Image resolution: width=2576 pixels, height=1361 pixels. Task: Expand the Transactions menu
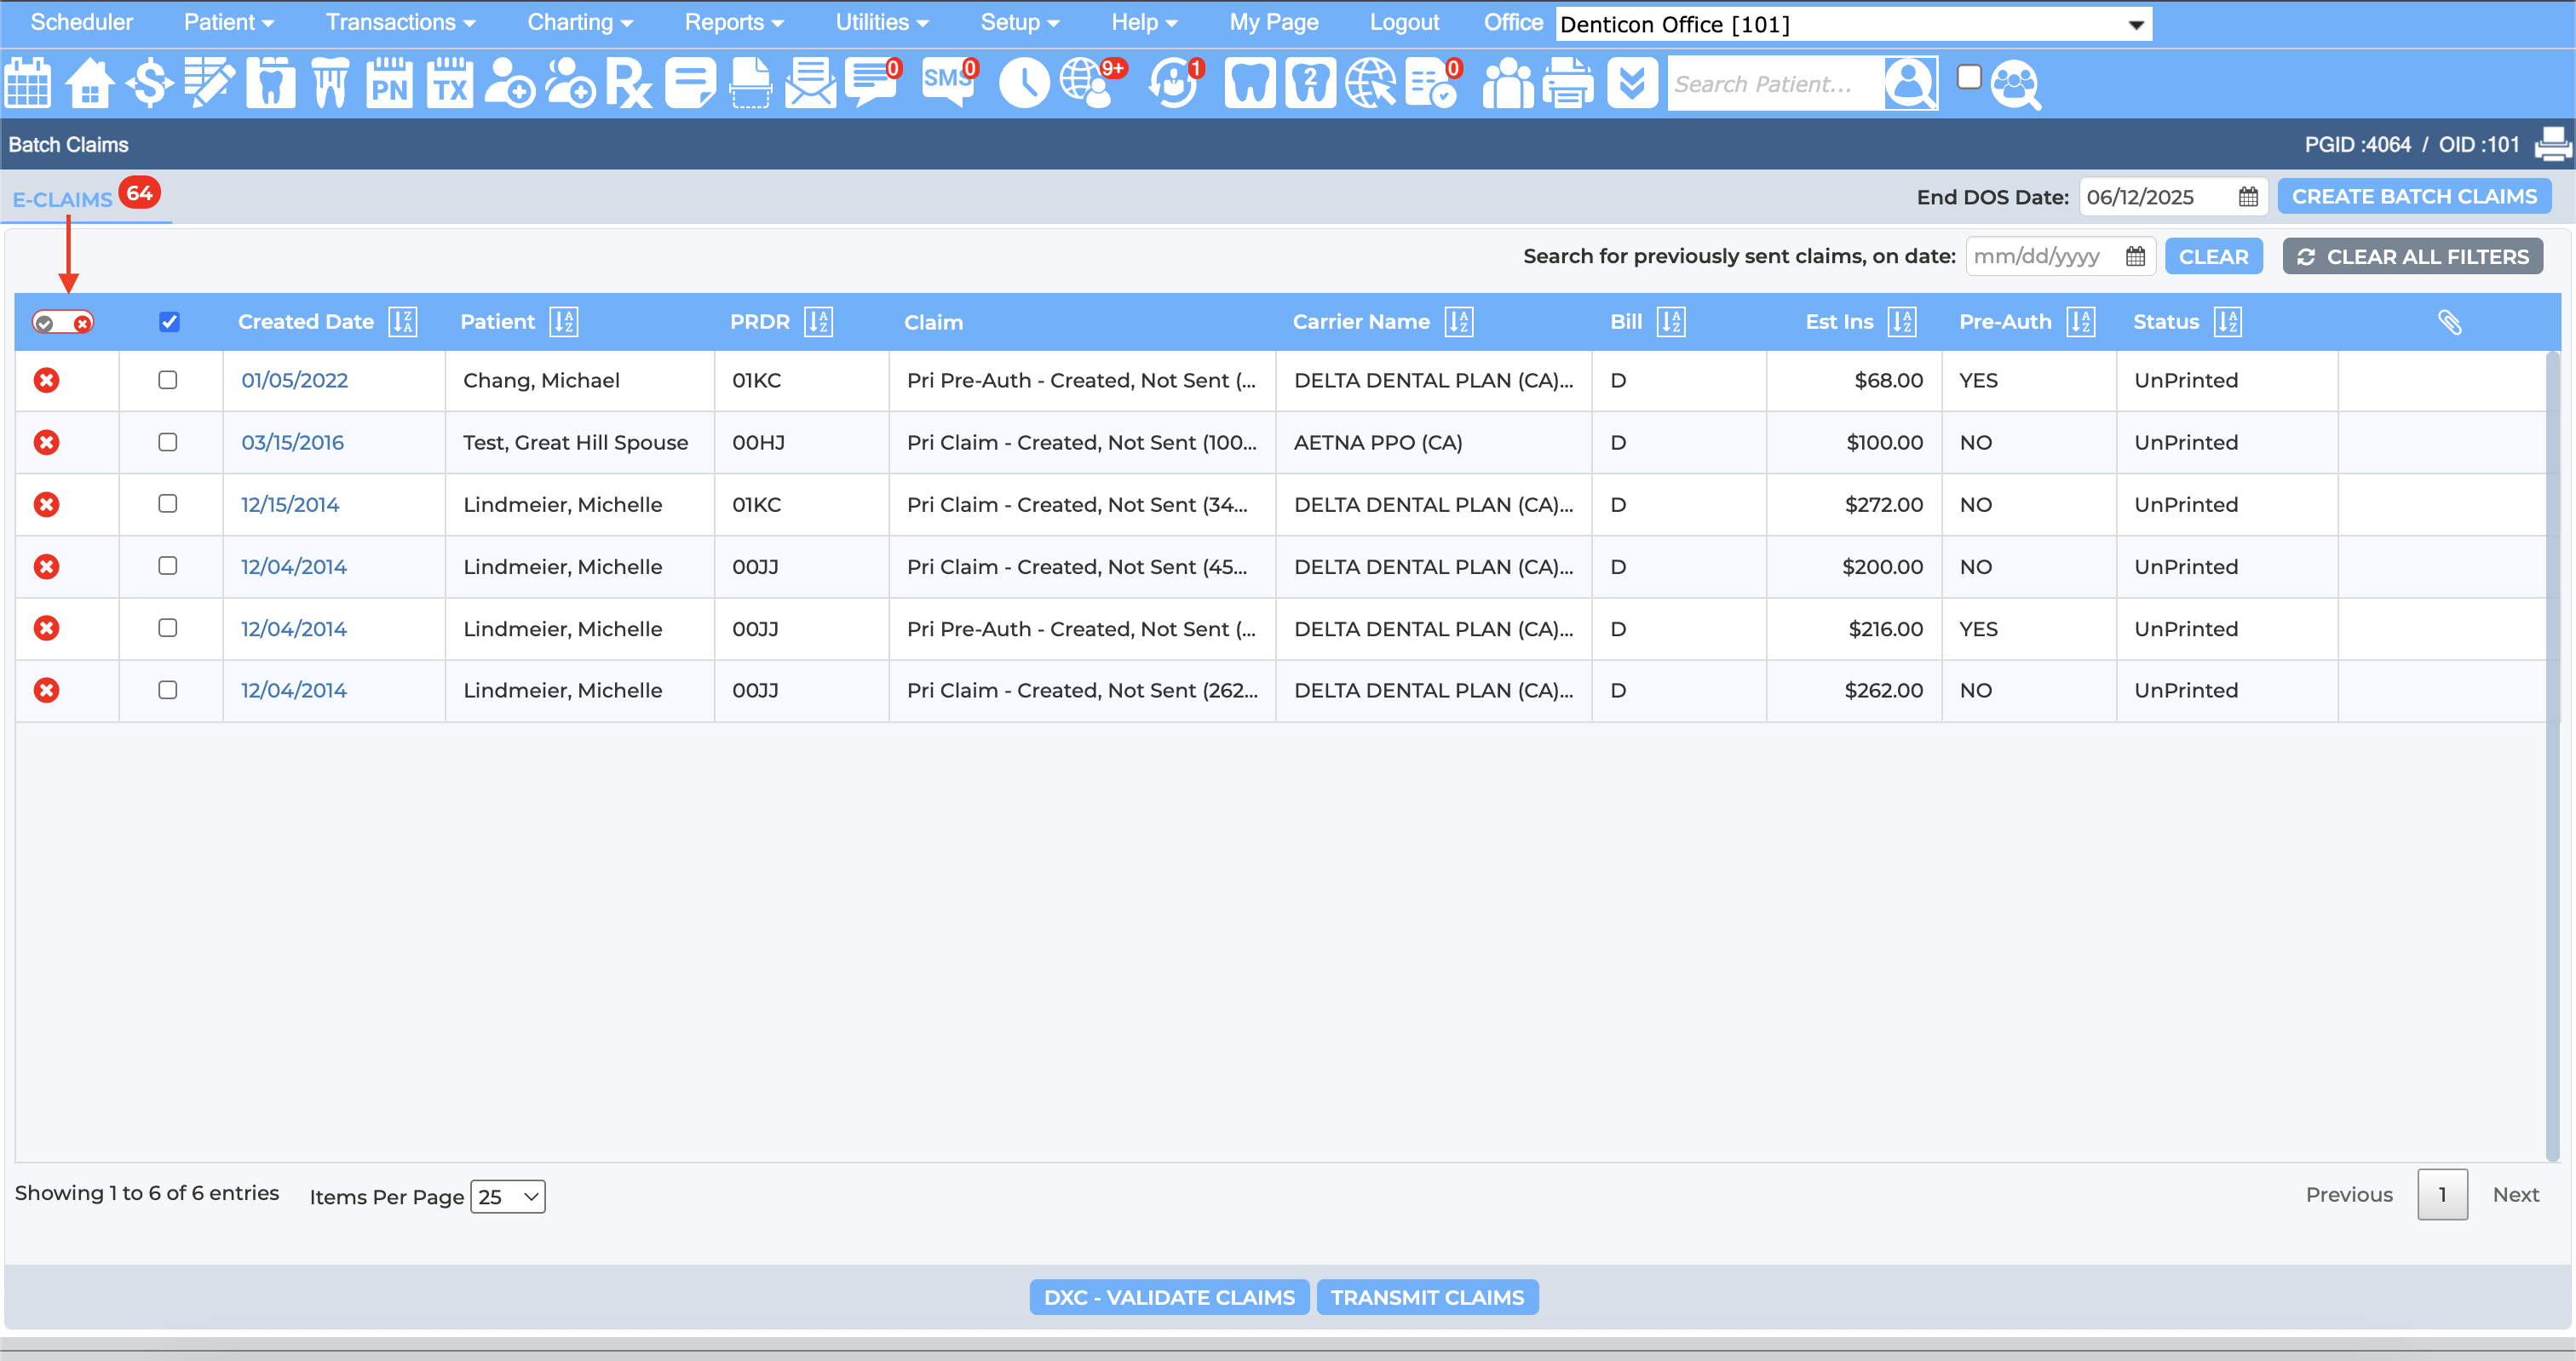click(x=400, y=22)
